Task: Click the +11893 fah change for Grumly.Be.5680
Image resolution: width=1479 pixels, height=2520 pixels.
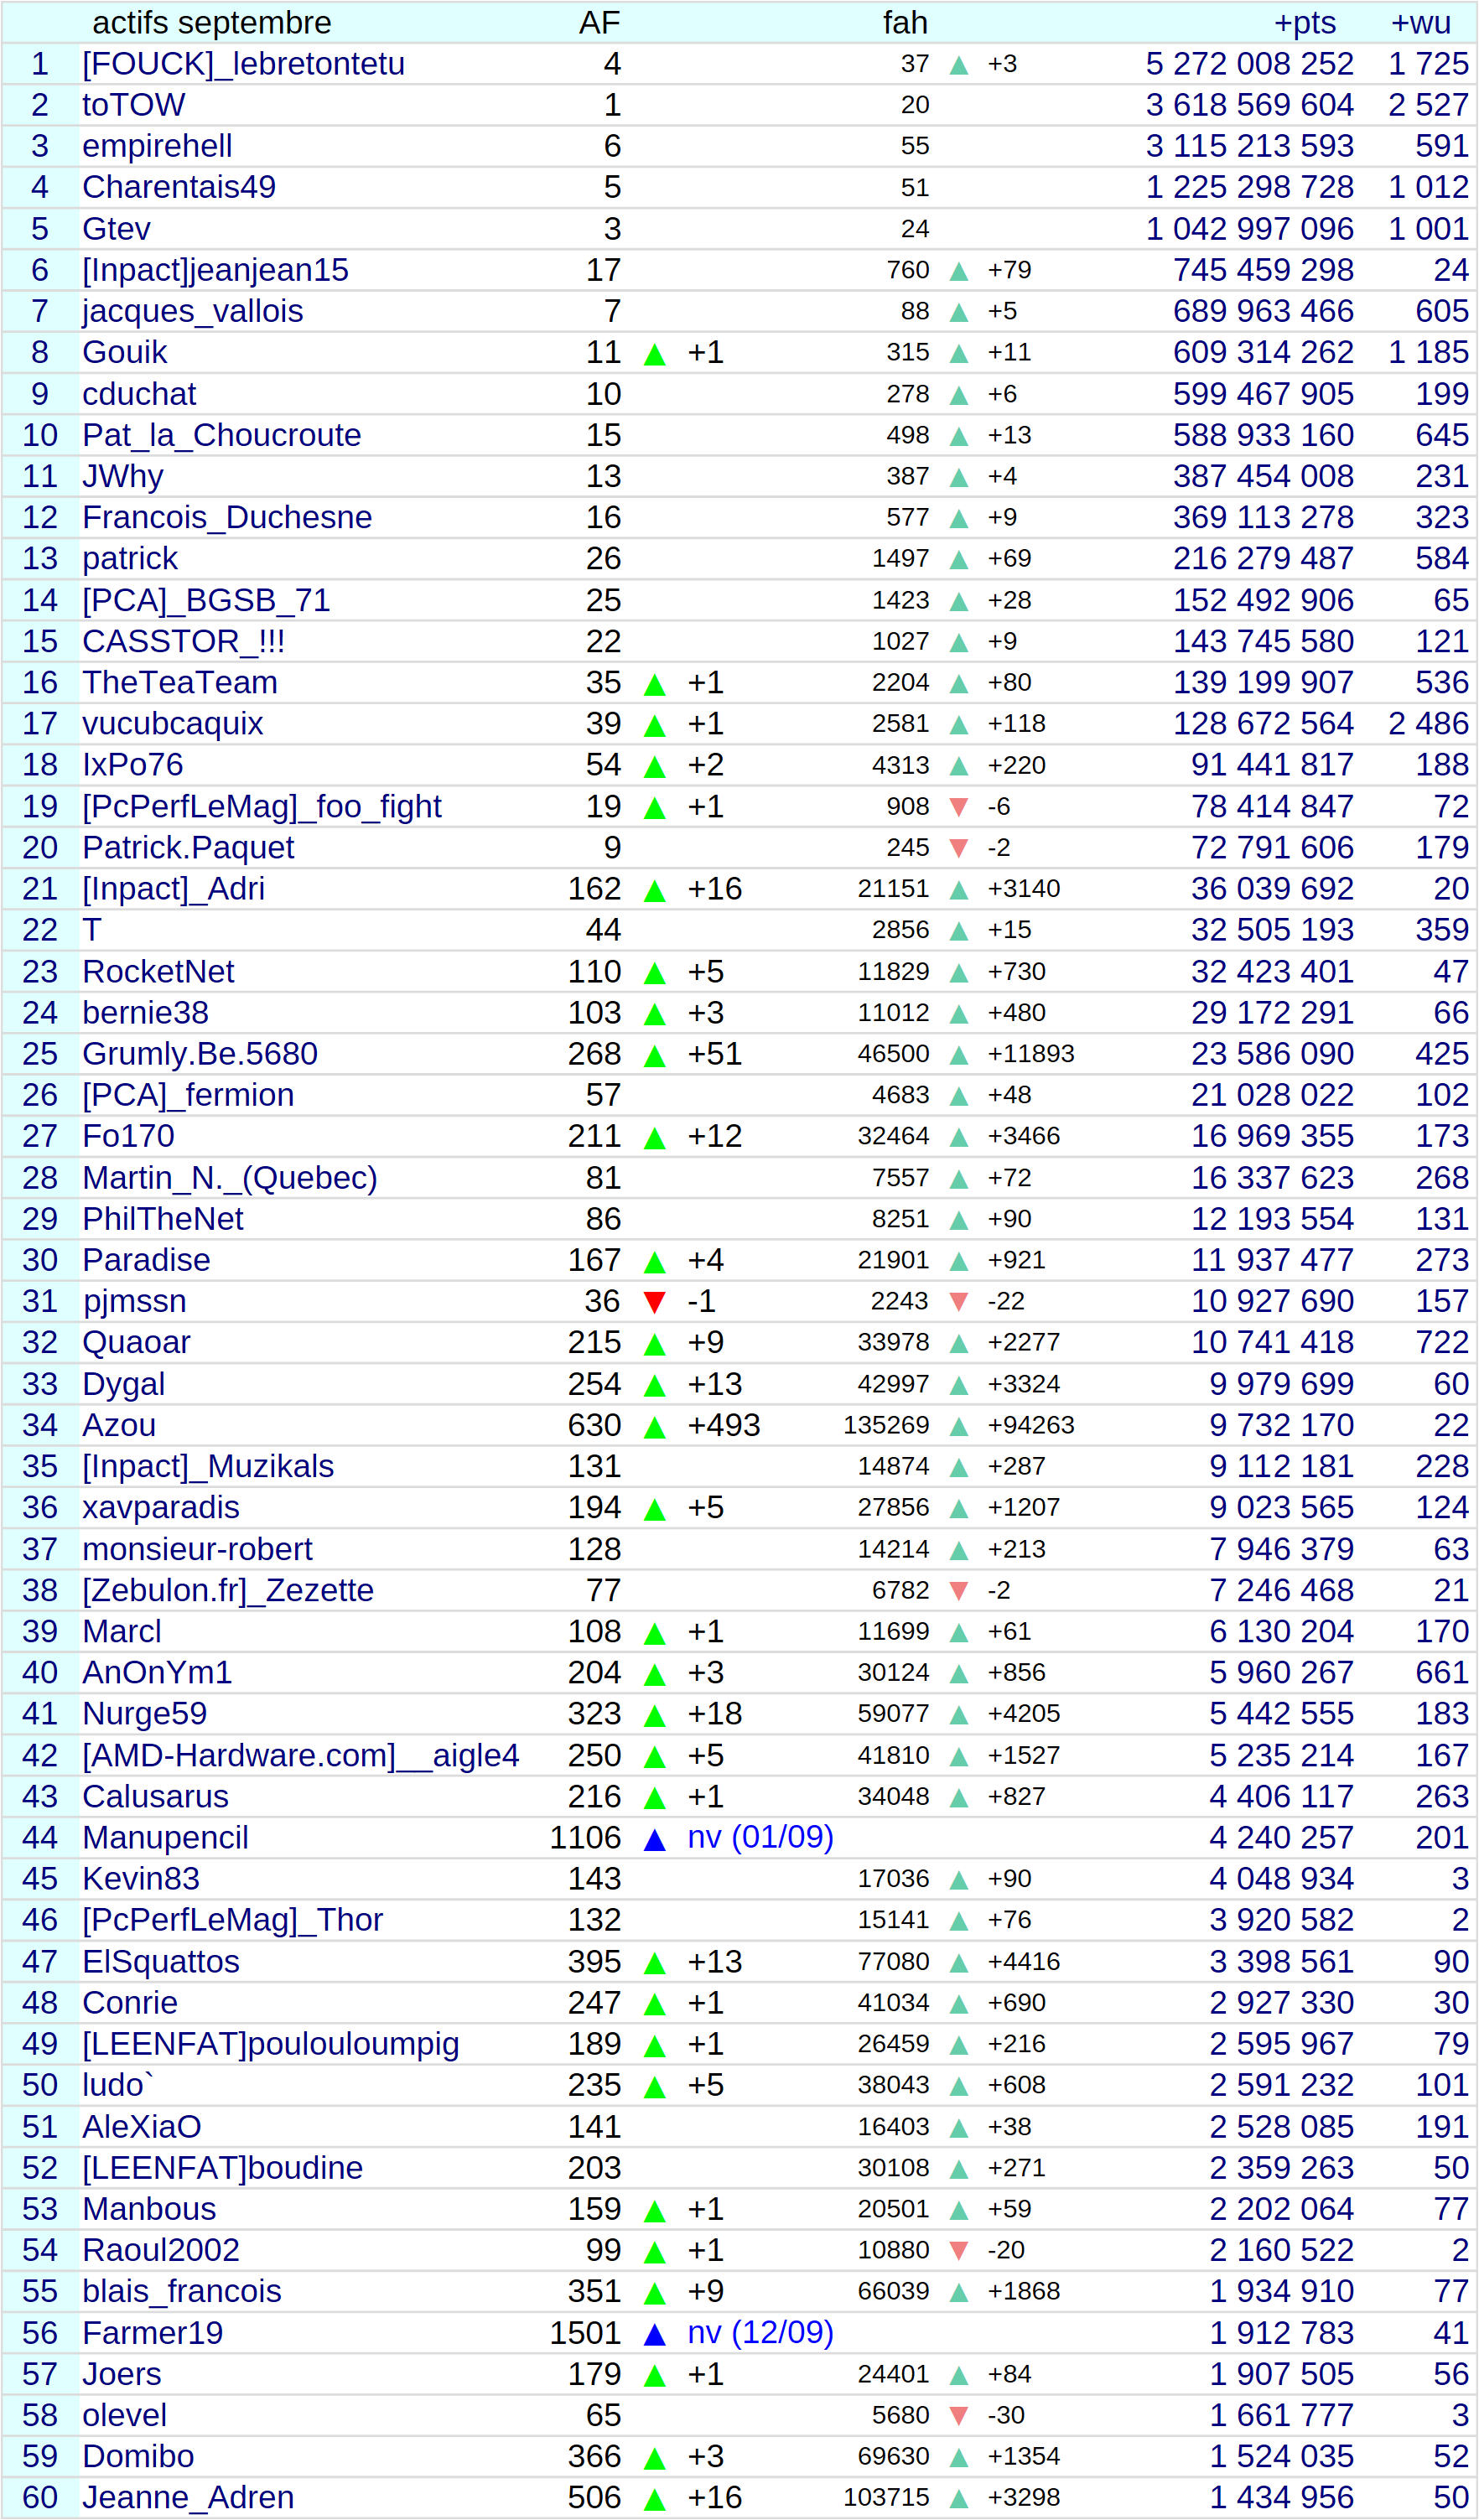Action: [x=1031, y=1054]
